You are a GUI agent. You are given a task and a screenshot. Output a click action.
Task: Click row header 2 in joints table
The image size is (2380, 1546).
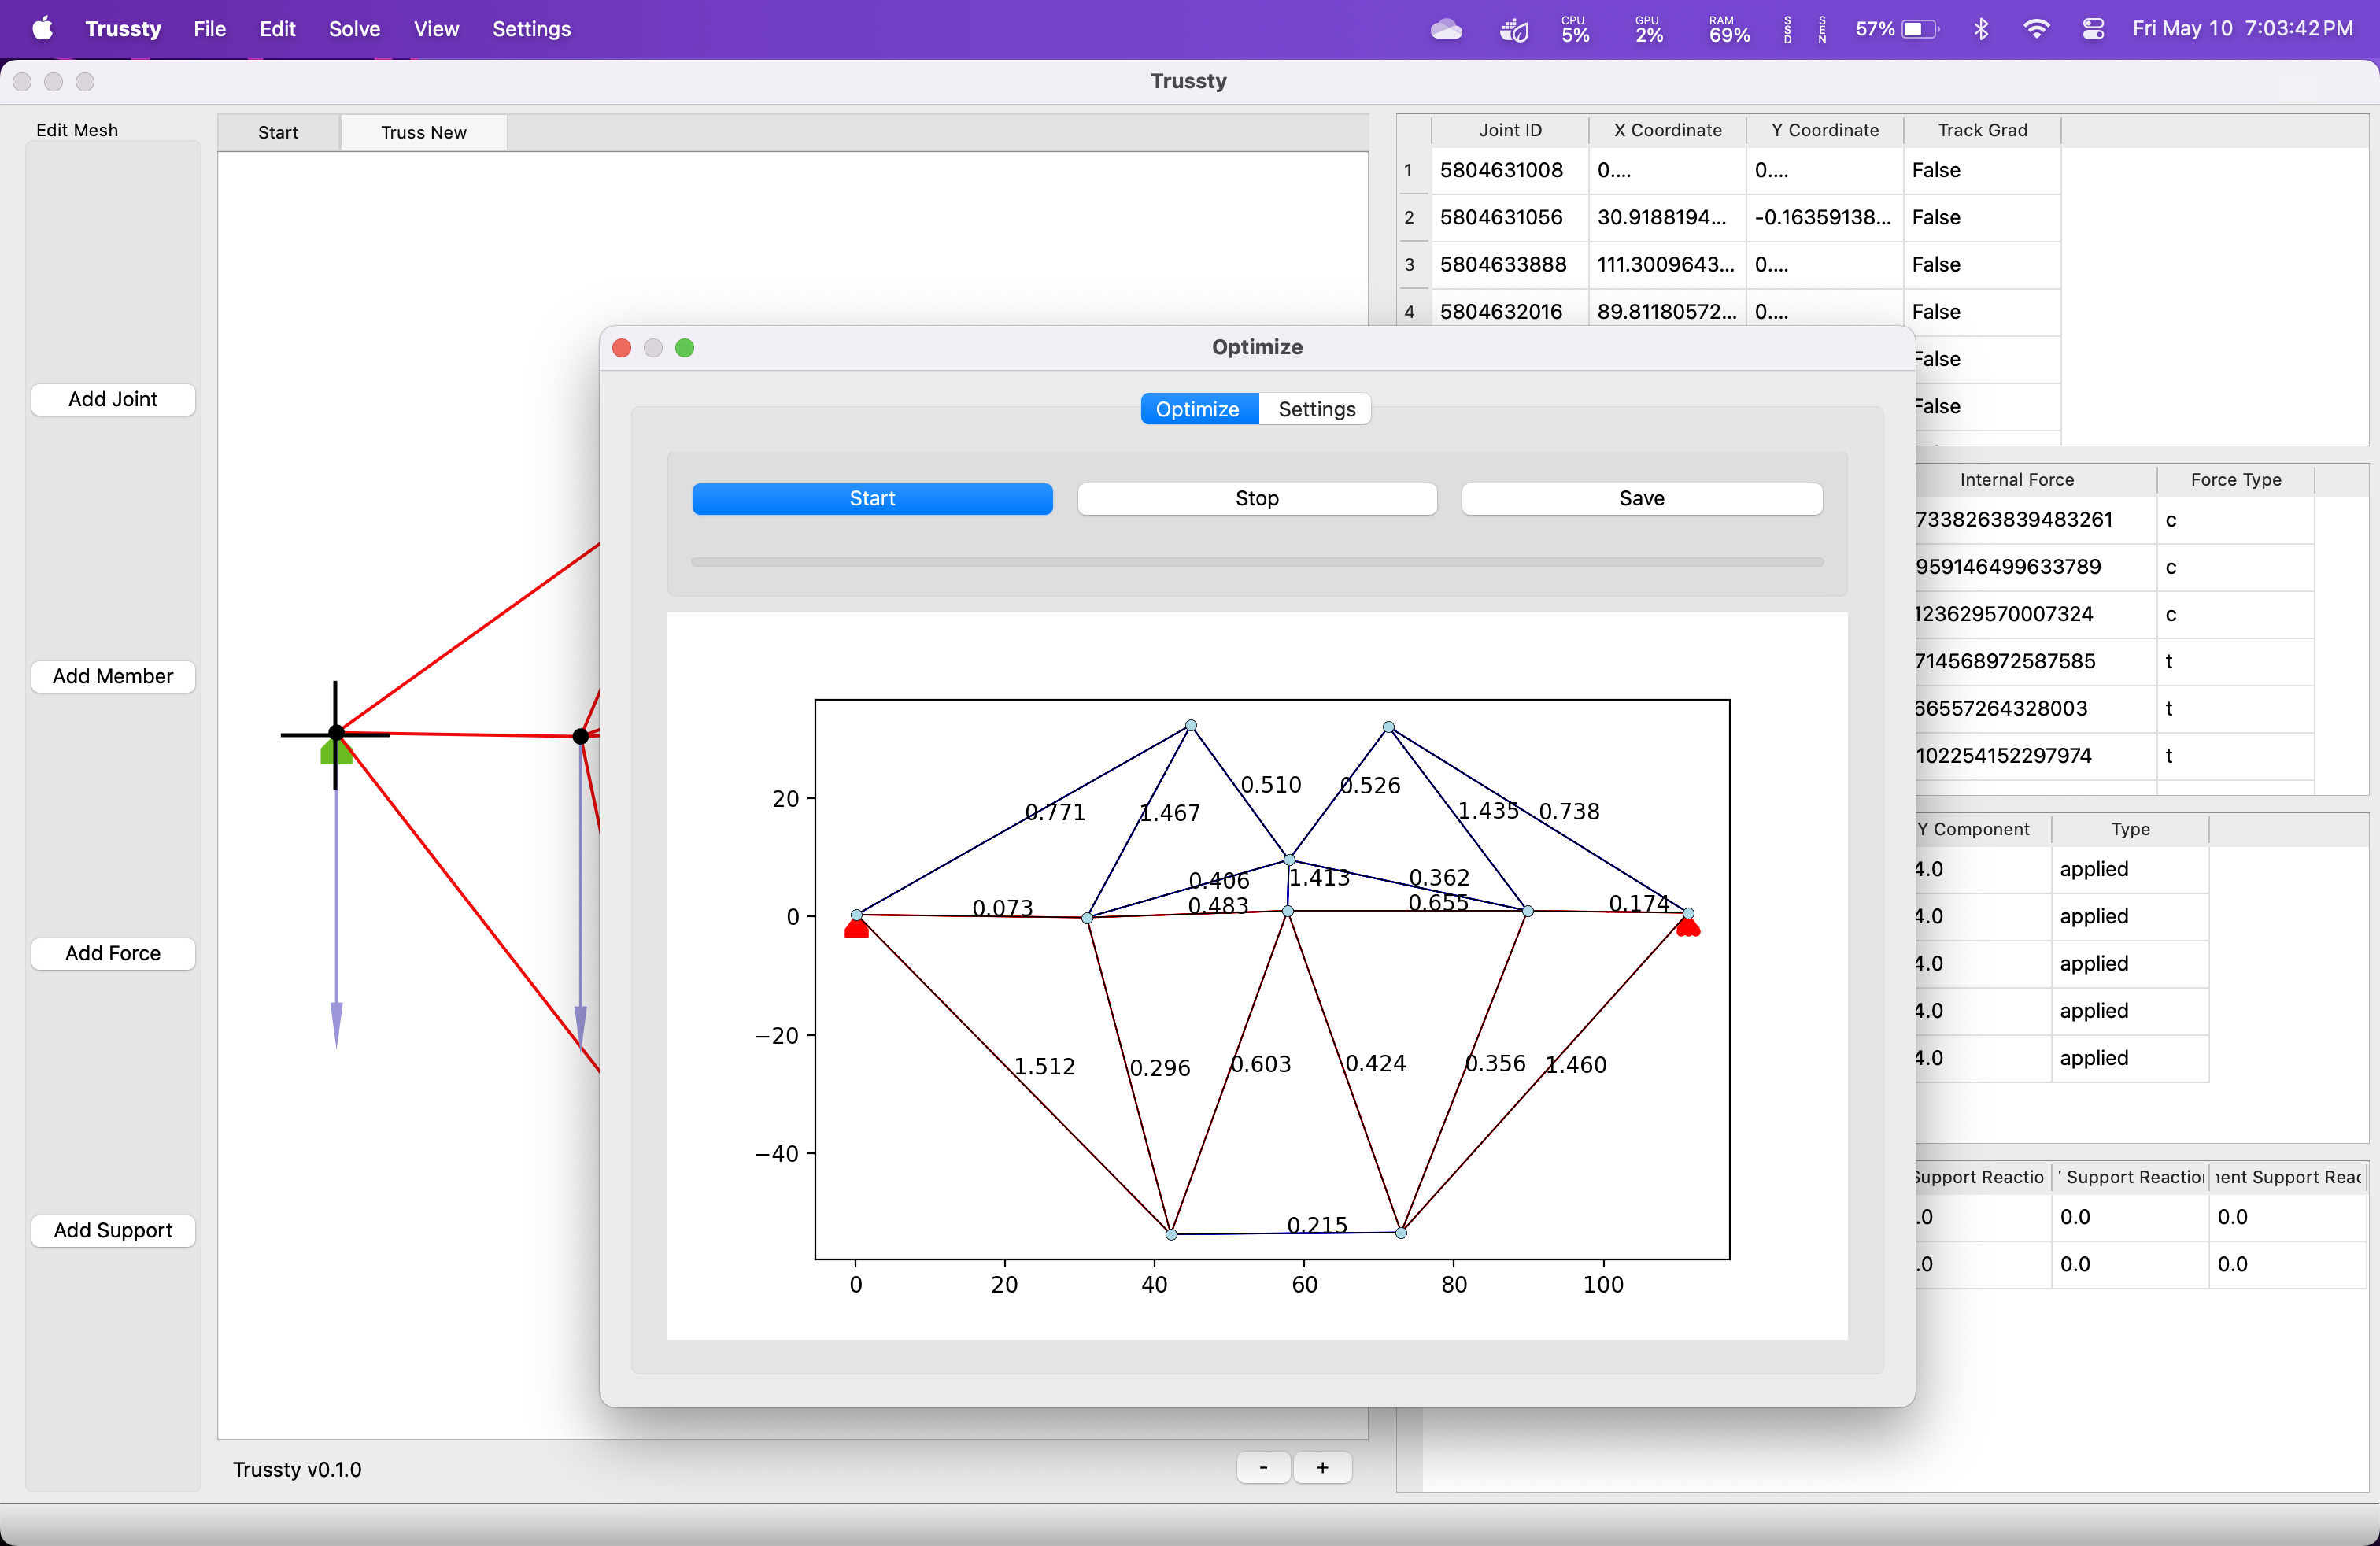tap(1409, 217)
